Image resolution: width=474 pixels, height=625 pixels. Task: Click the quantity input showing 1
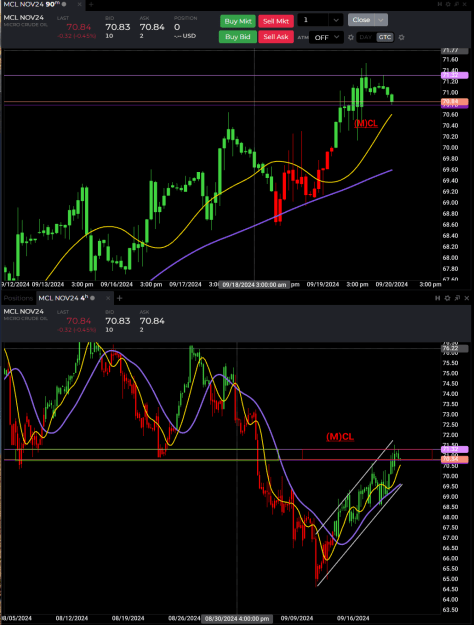313,20
